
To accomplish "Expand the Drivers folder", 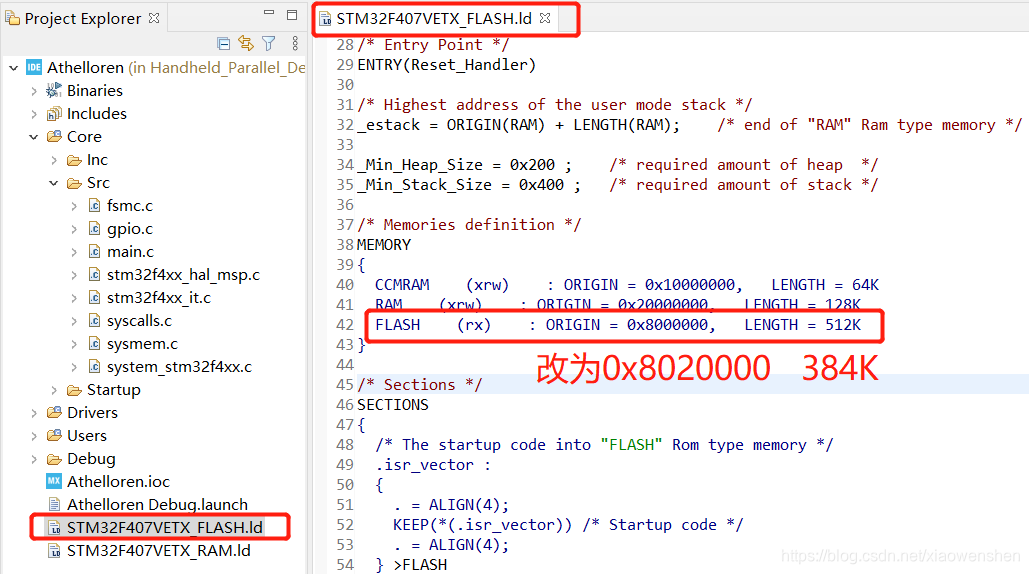I will click(33, 413).
